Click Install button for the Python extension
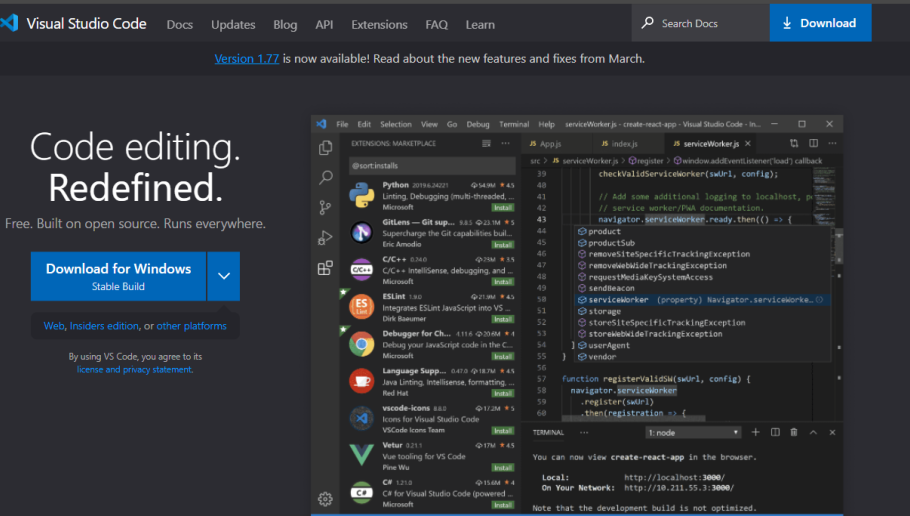This screenshot has height=516, width=910. [503, 207]
